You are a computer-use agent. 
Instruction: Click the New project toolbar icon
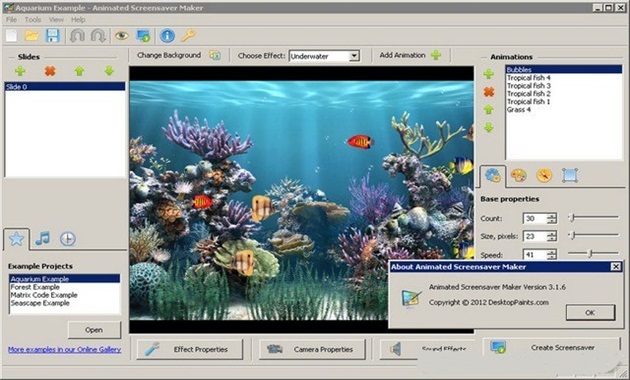12,36
